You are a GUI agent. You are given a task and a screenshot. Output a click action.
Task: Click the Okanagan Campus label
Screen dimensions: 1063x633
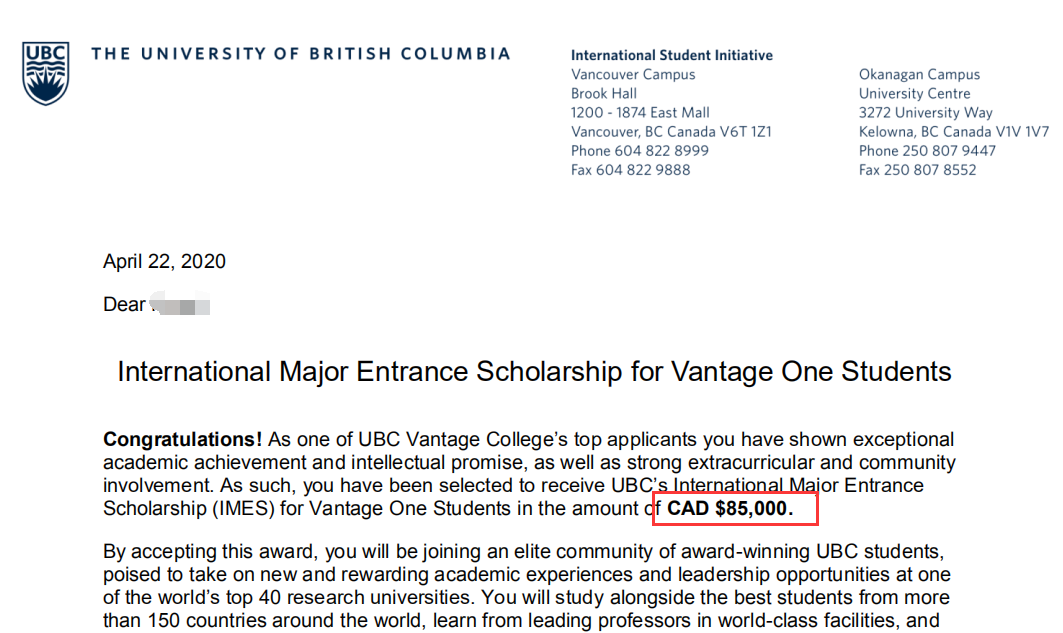pyautogui.click(x=919, y=74)
